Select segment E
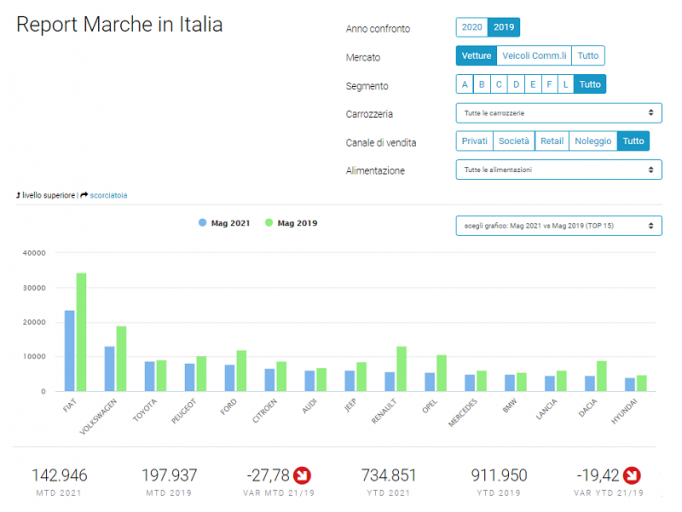This screenshot has height=512, width=682. pos(533,84)
